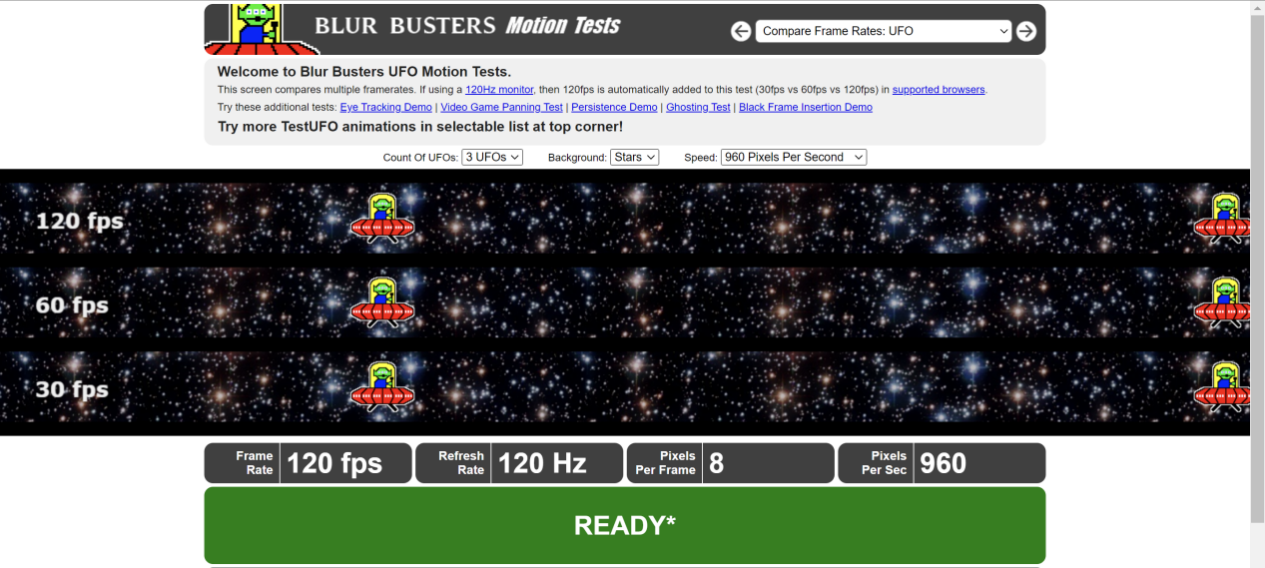Open the Background Stars dropdown
The image size is (1265, 568).
(634, 157)
